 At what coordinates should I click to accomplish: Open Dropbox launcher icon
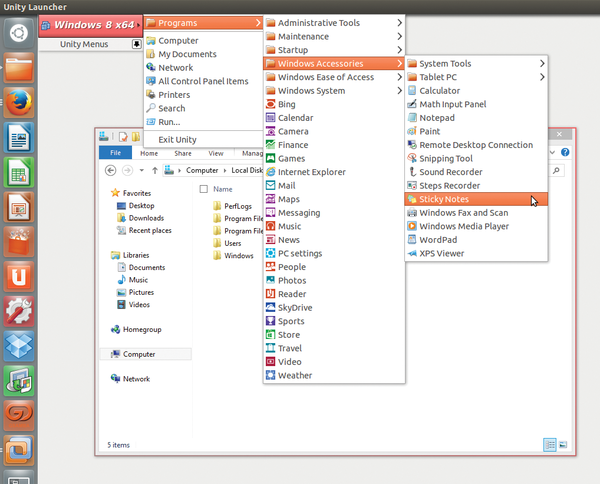tap(19, 346)
